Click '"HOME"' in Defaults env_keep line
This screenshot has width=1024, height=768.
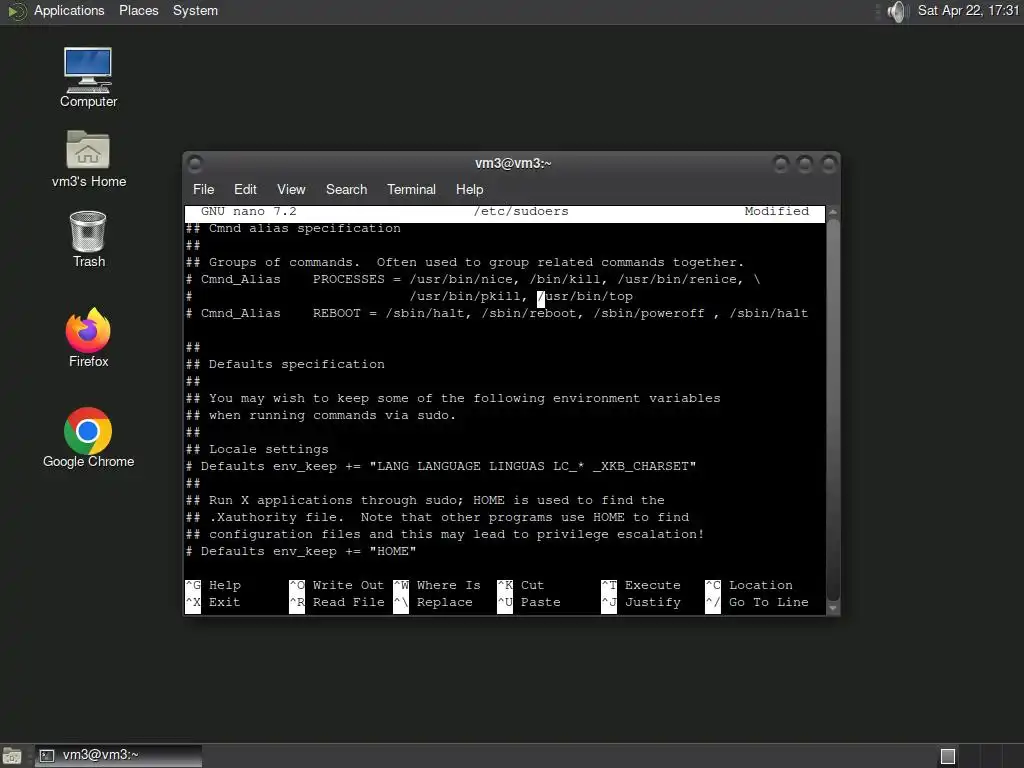[x=392, y=551]
